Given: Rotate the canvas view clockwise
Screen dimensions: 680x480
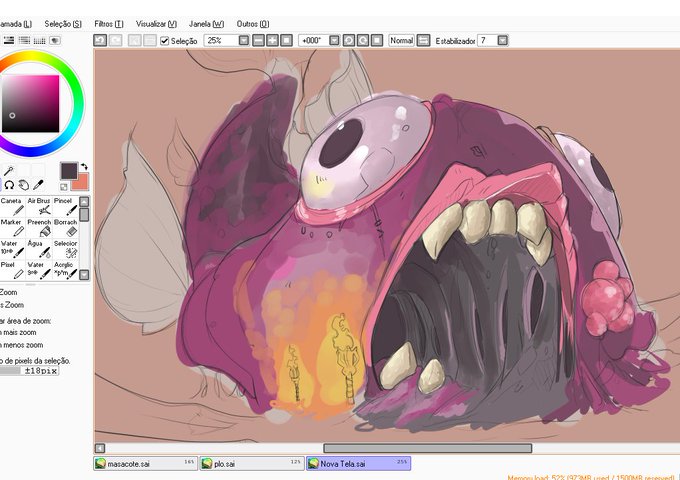Looking at the screenshot, I should (x=363, y=40).
